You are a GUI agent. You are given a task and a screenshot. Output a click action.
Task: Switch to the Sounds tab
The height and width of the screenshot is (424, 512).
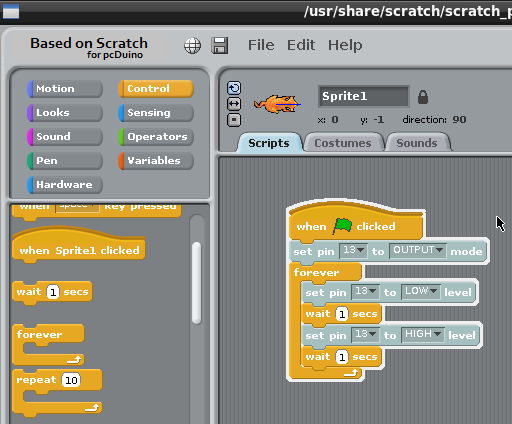click(x=417, y=143)
